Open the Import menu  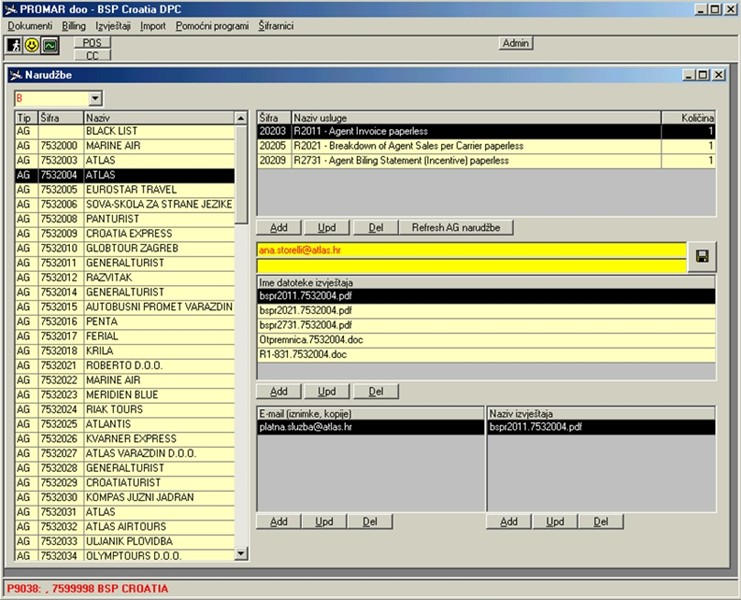point(153,26)
